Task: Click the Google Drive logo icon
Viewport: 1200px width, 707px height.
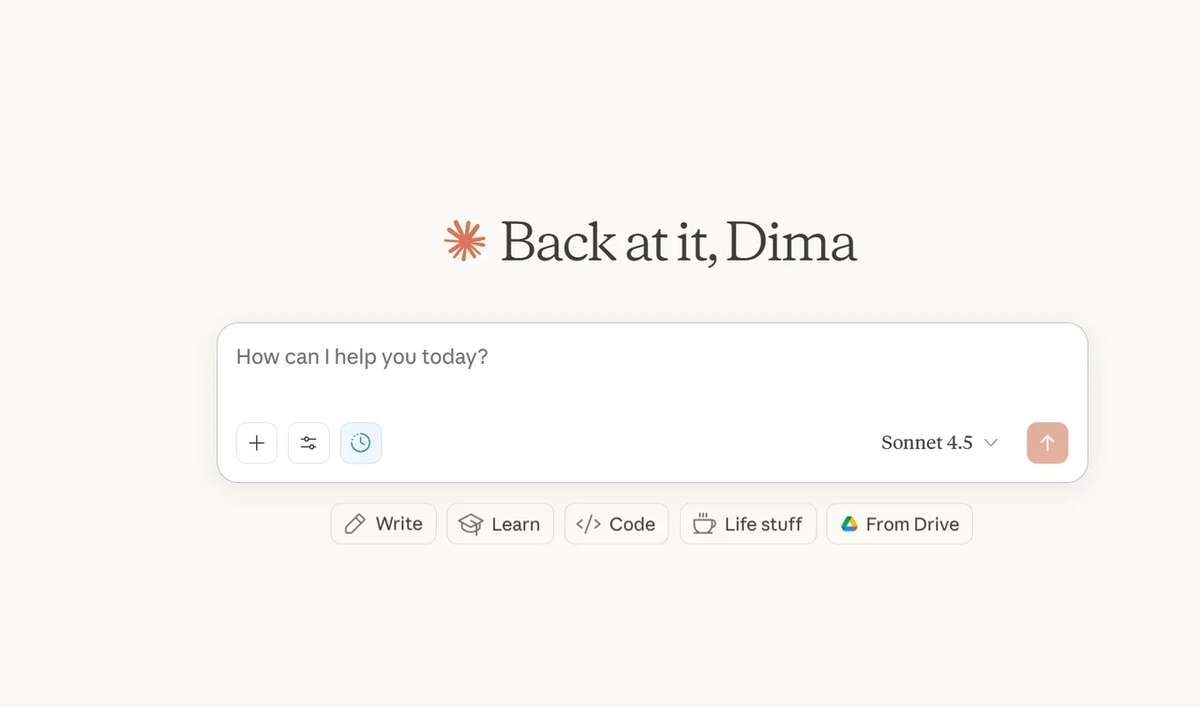Action: [x=849, y=524]
